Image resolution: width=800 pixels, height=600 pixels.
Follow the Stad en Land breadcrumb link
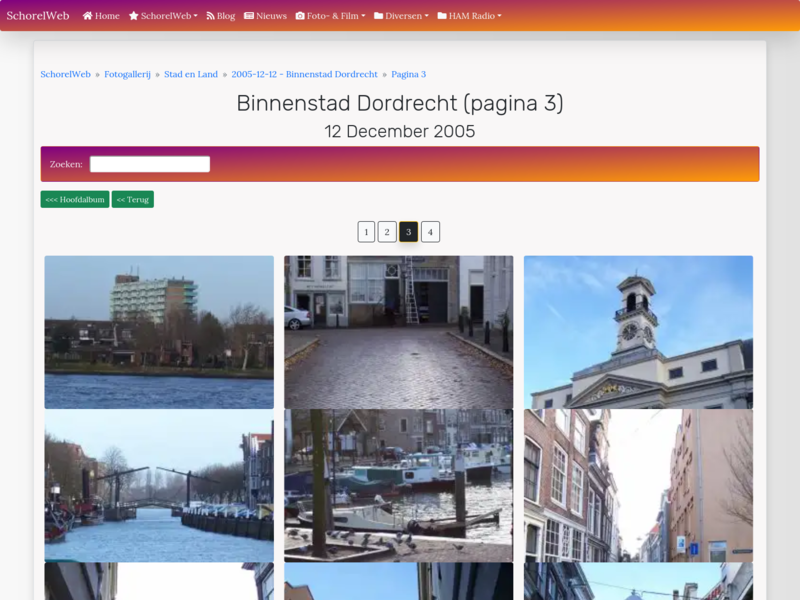coord(191,74)
